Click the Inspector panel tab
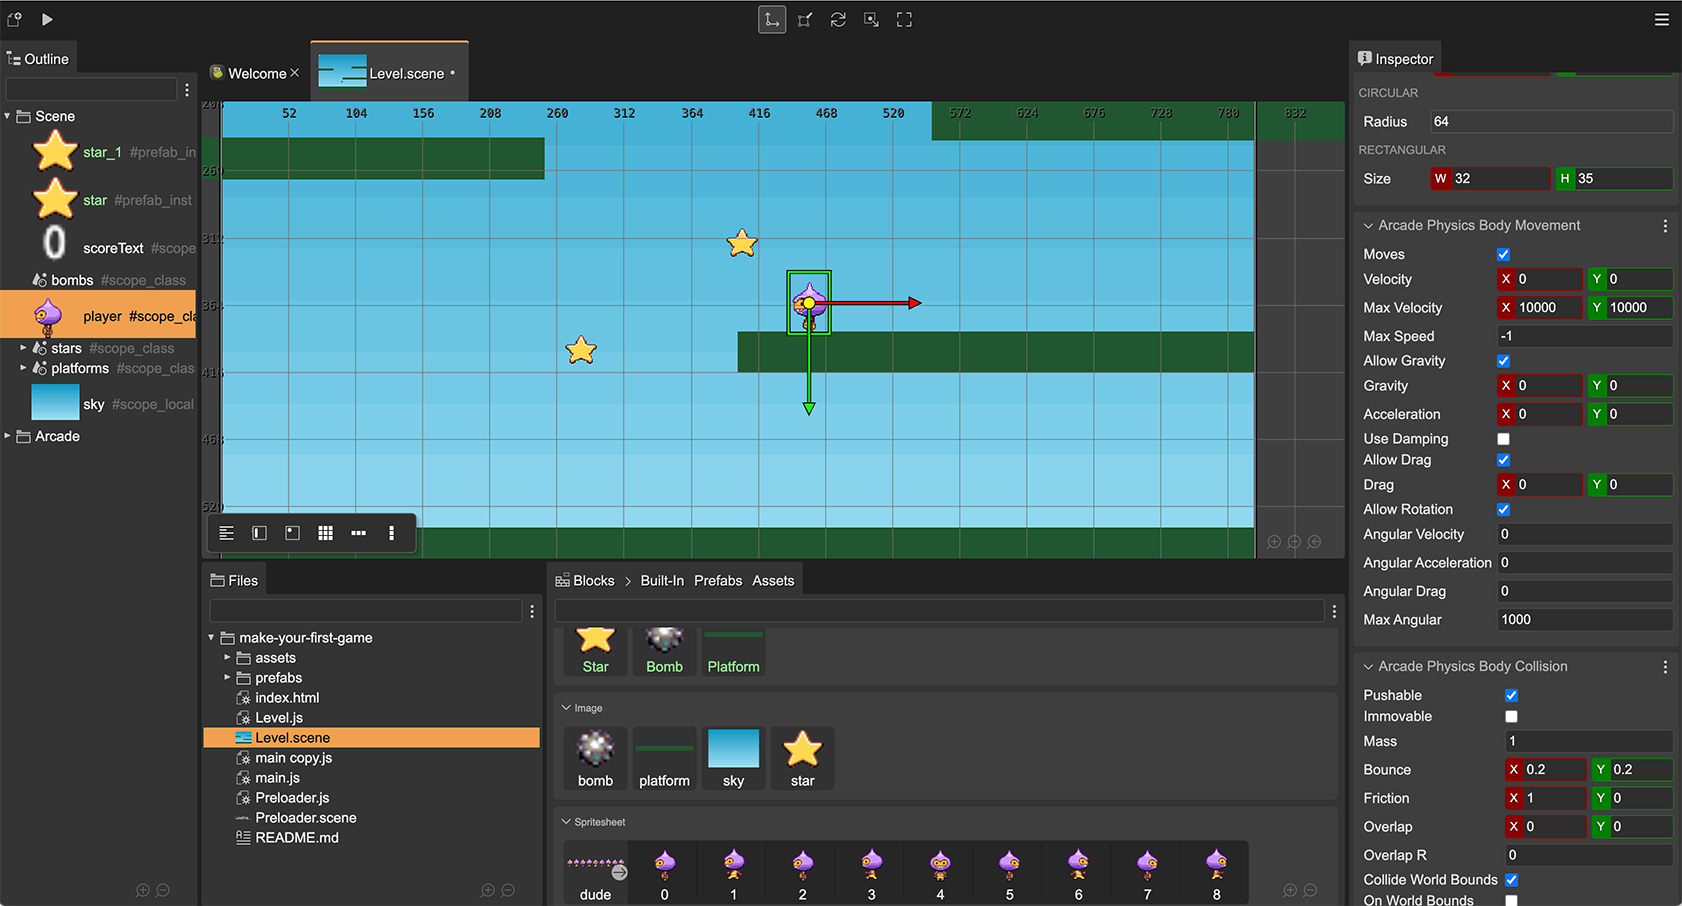The height and width of the screenshot is (906, 1682). point(1396,59)
